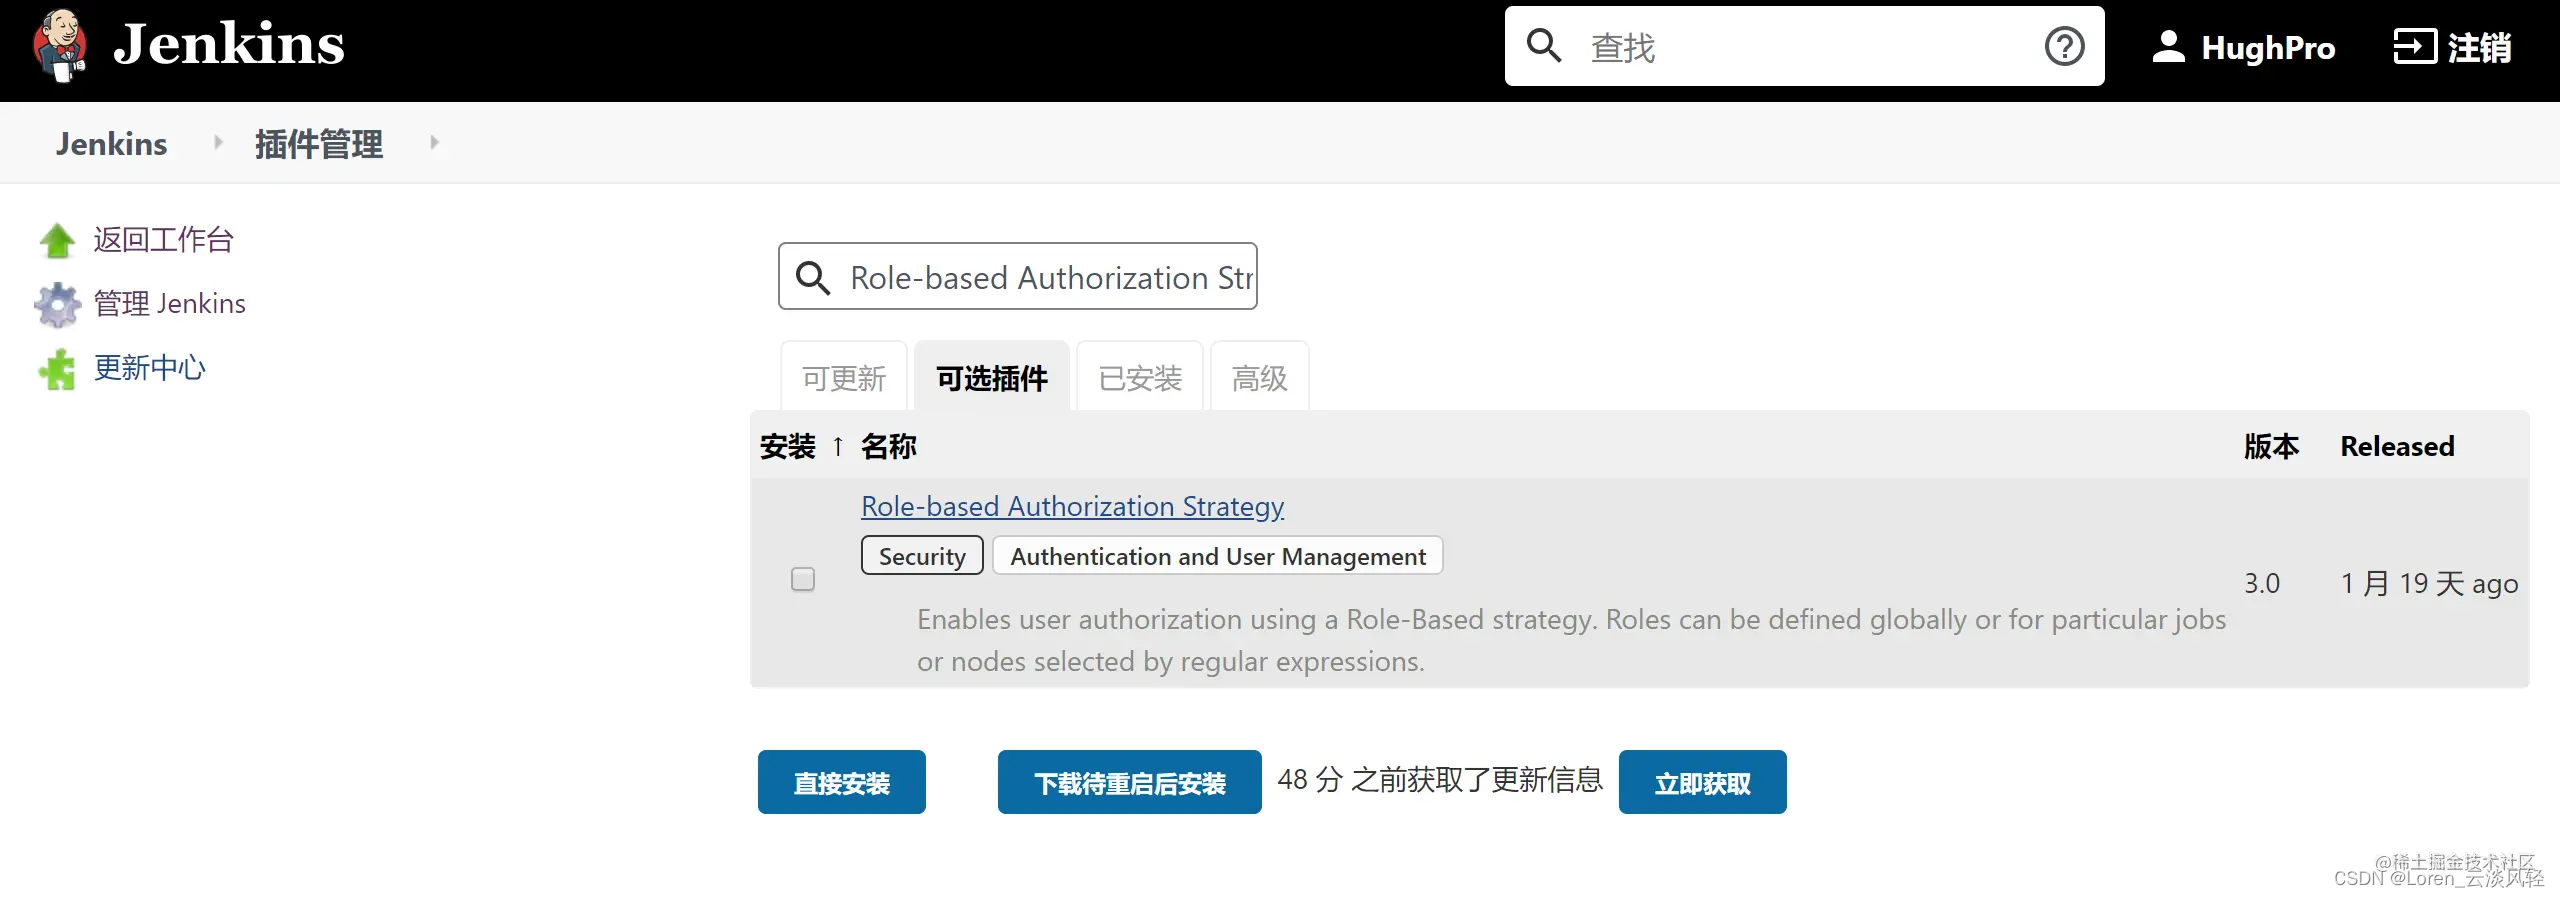Sort by the 名称 column header
2560x897 pixels.
(x=888, y=446)
